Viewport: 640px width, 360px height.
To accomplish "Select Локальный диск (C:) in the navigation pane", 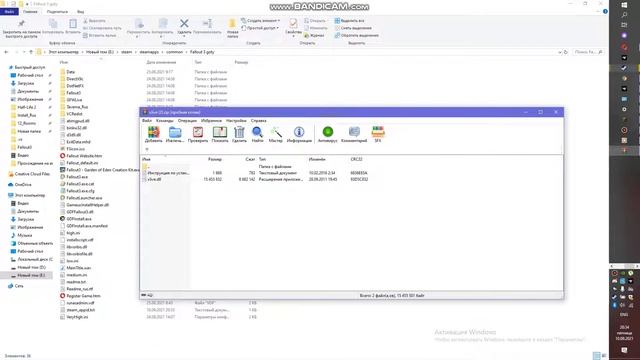I will pyautogui.click(x=35, y=259).
